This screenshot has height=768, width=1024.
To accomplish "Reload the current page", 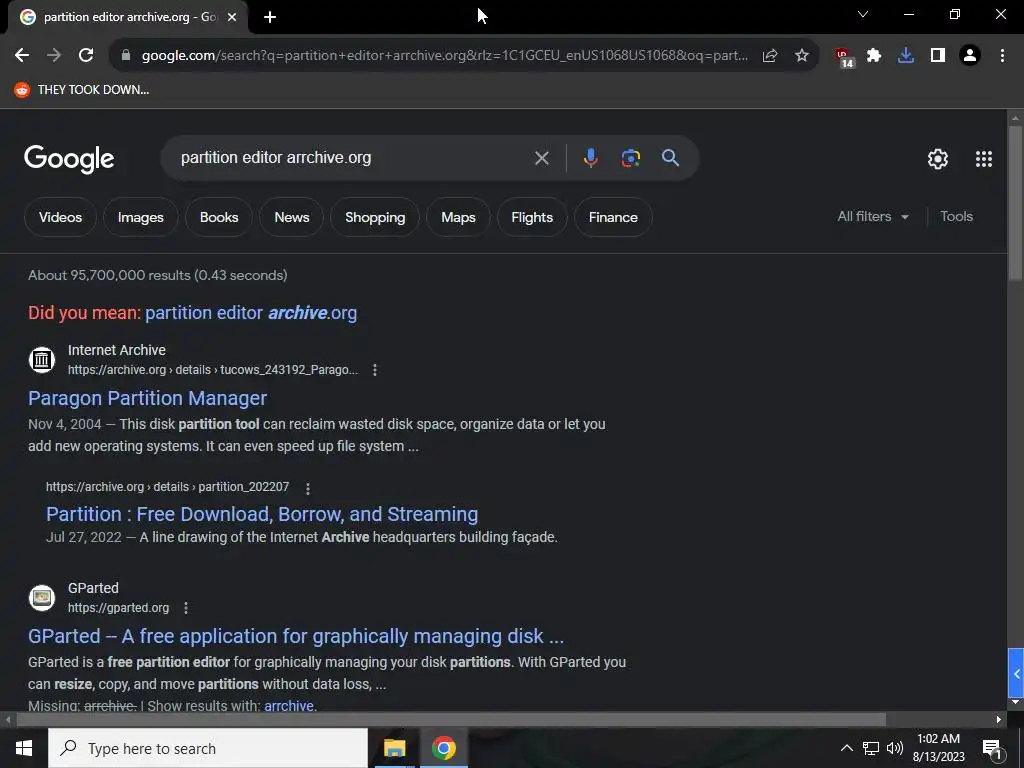I will [86, 56].
